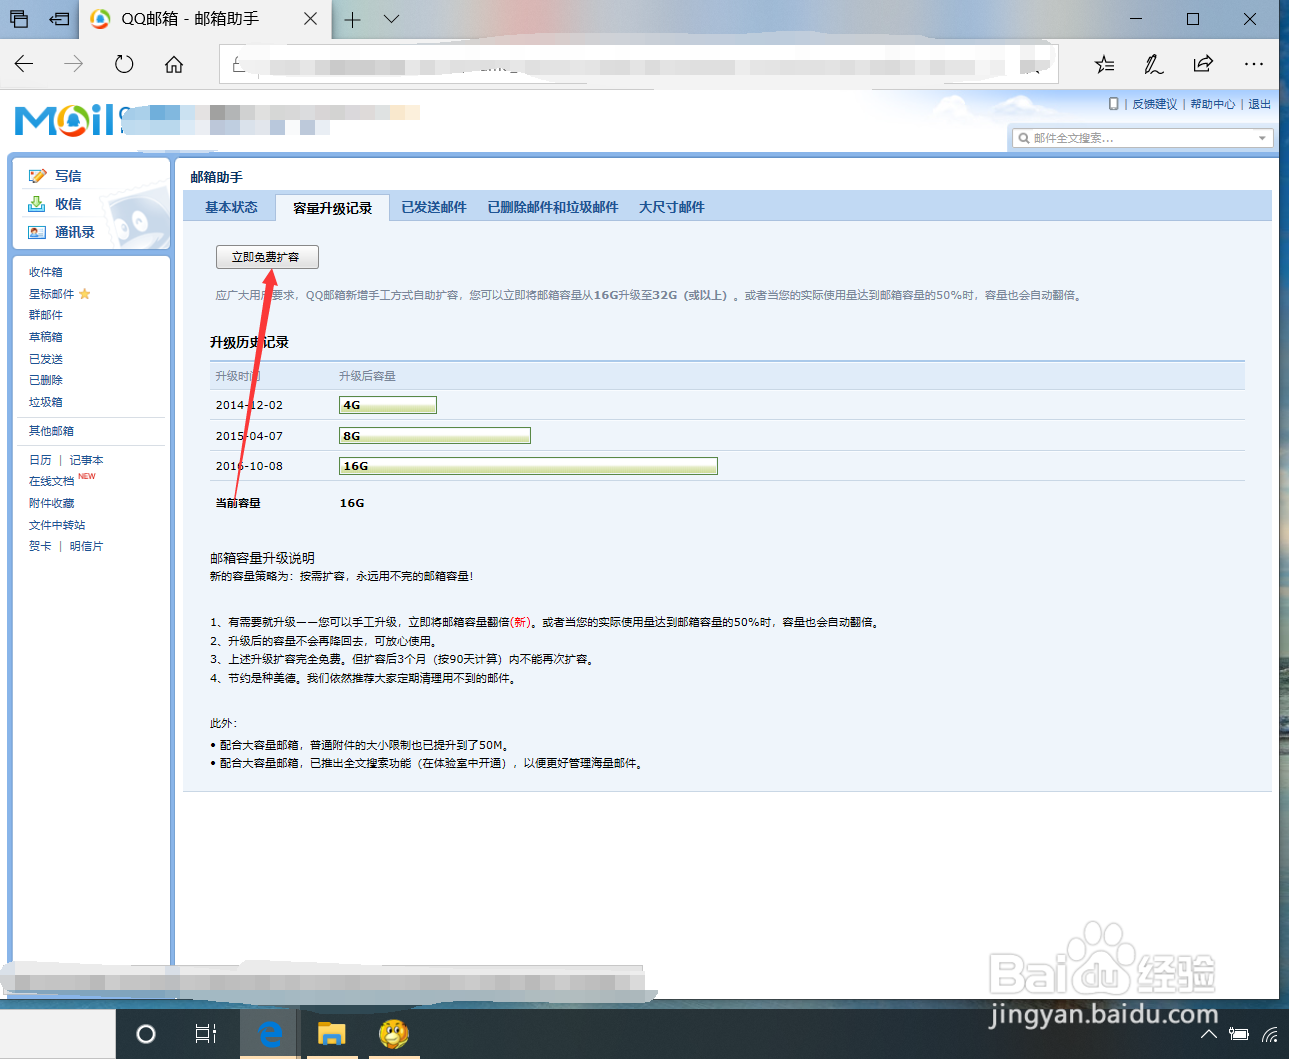This screenshot has height=1059, width=1289.
Task: Click the network icon in system tray
Action: click(1270, 1034)
